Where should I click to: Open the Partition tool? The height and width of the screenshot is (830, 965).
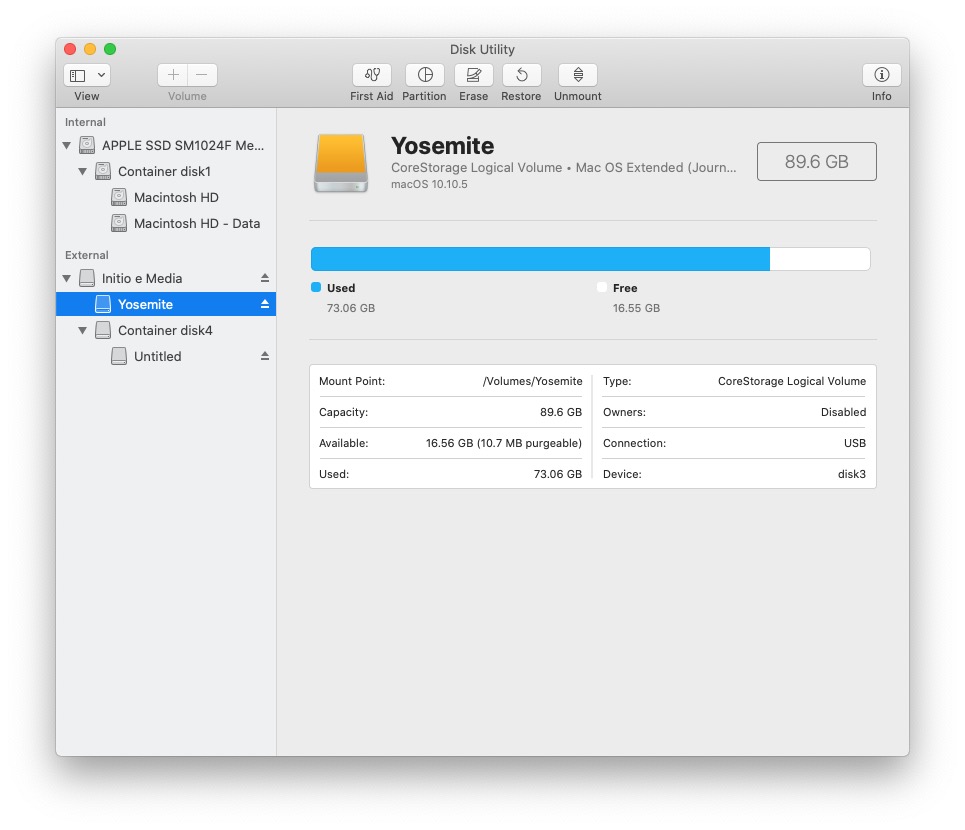click(425, 75)
